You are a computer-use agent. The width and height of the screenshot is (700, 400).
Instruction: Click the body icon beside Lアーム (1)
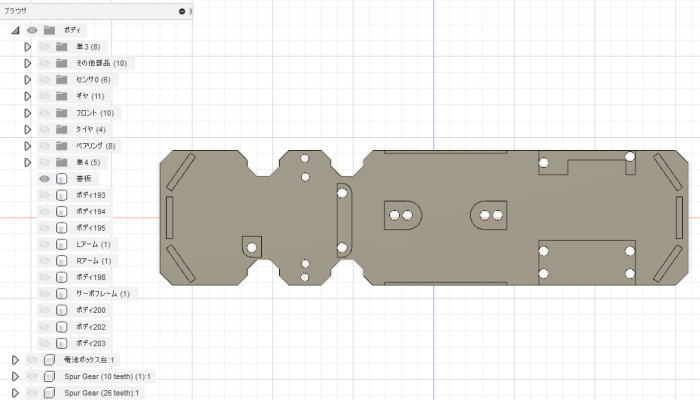62,245
